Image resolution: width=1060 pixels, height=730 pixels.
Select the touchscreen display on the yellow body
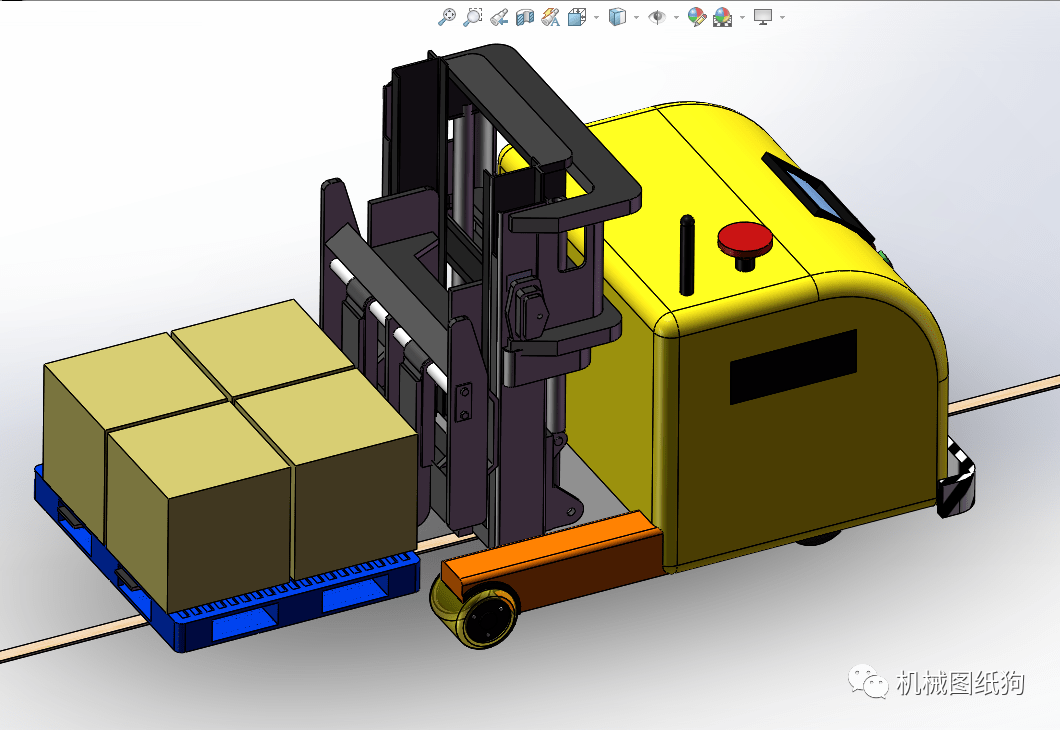click(812, 189)
